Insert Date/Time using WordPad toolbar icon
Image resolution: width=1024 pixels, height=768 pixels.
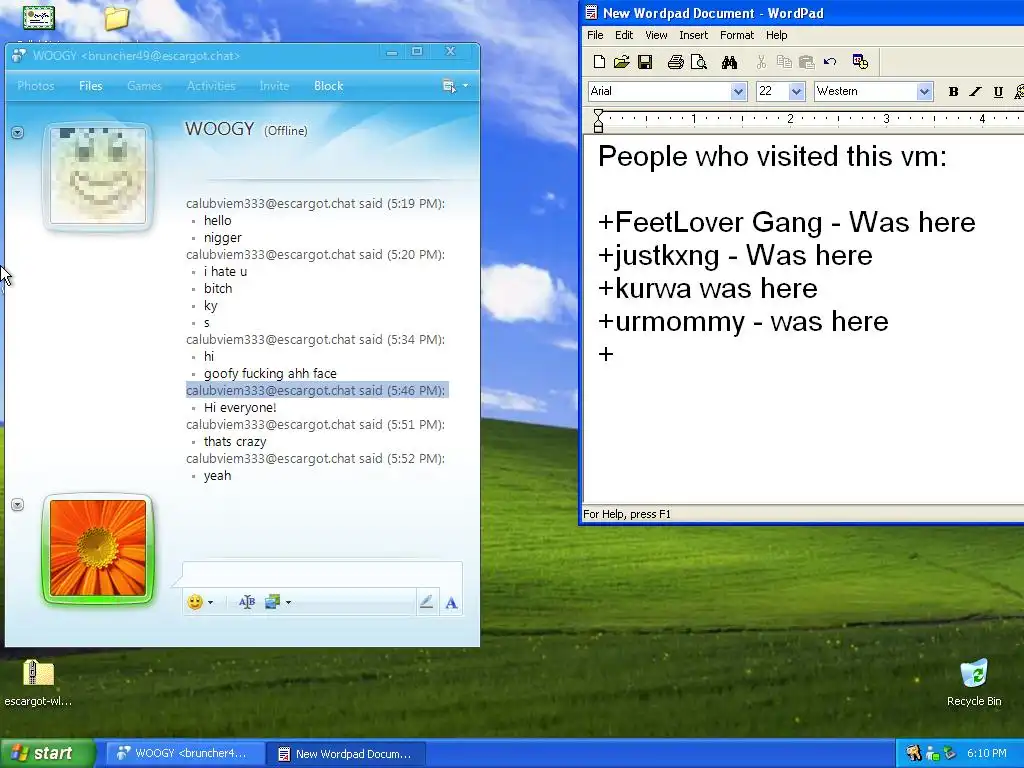tap(860, 62)
